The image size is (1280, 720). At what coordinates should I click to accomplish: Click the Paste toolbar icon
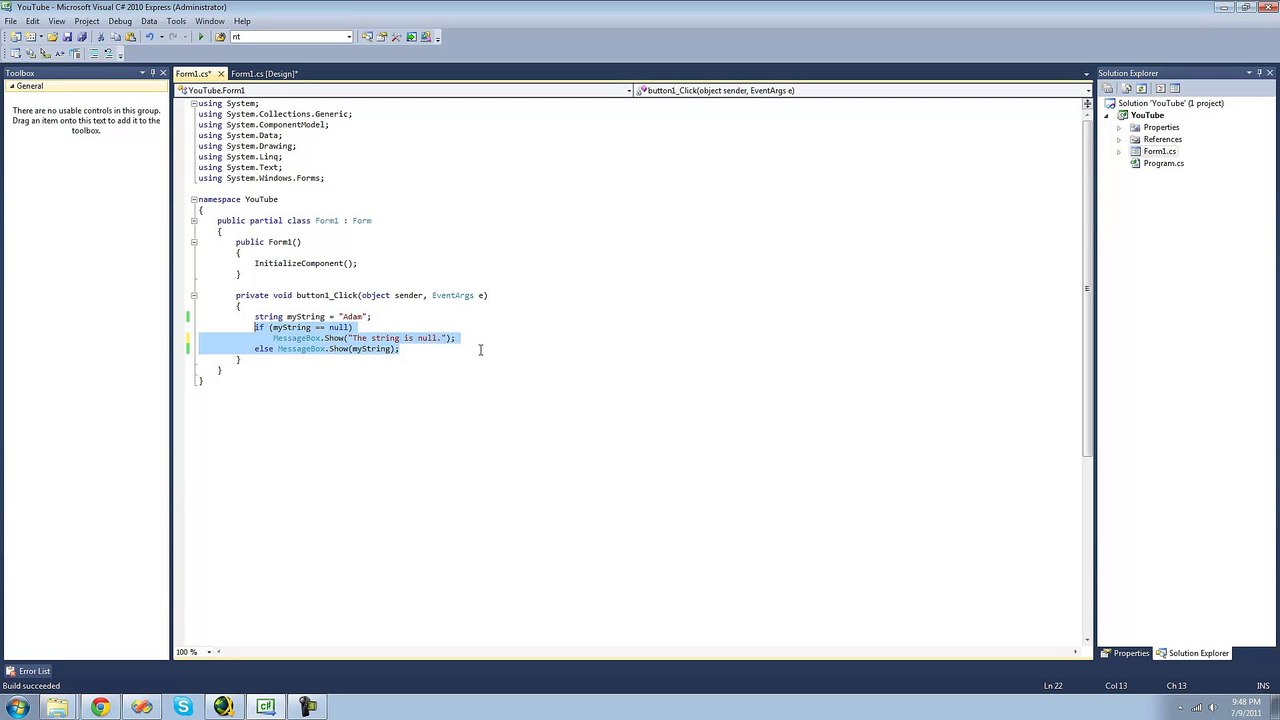pos(130,37)
